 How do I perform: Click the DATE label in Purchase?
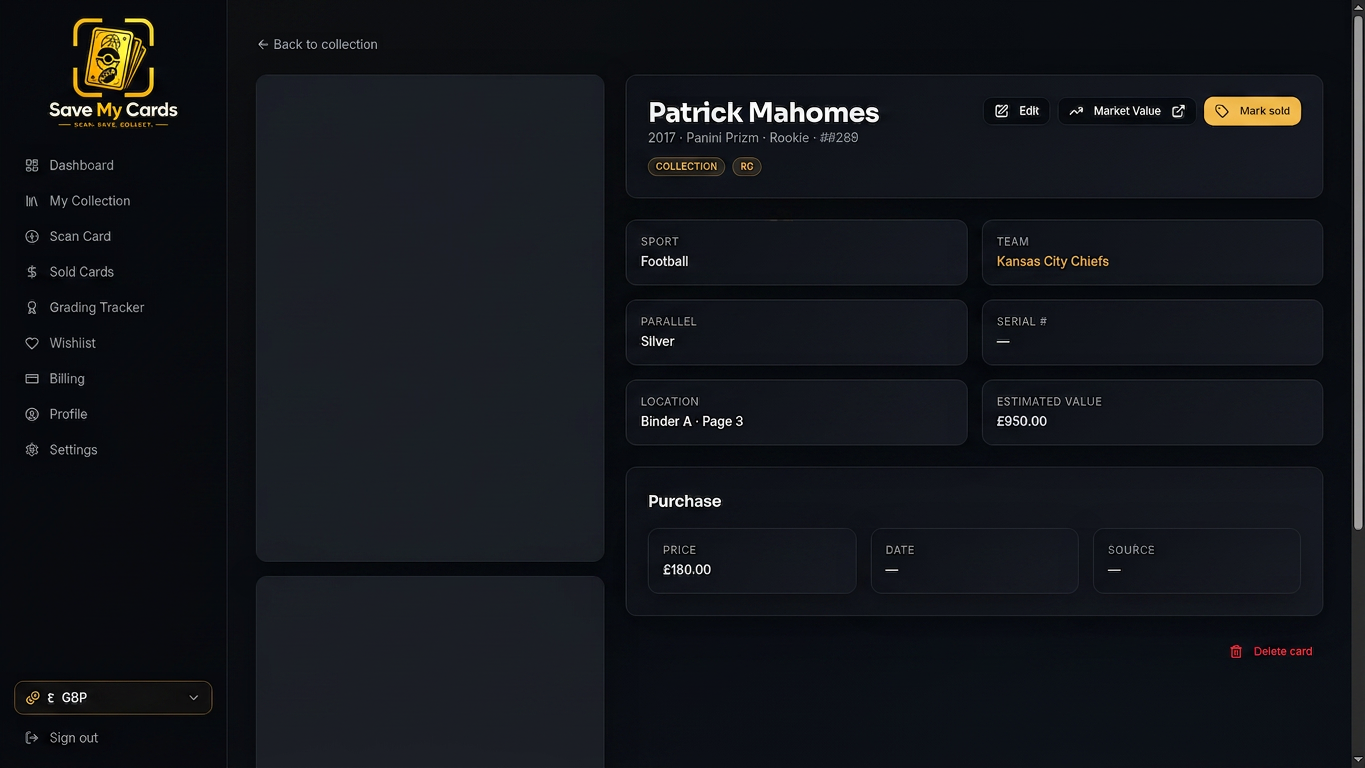pyautogui.click(x=900, y=550)
